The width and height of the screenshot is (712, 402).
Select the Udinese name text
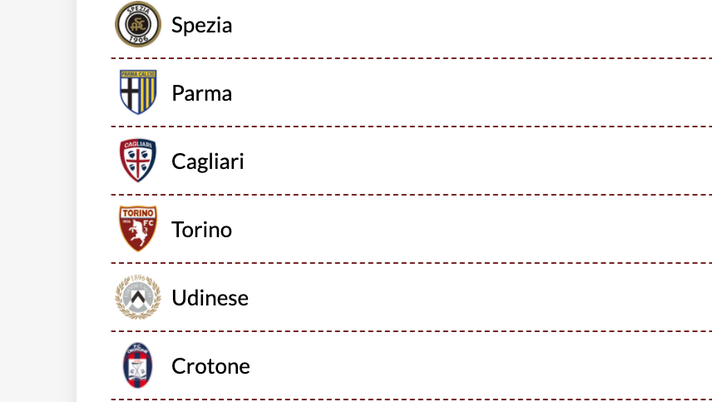coord(210,298)
